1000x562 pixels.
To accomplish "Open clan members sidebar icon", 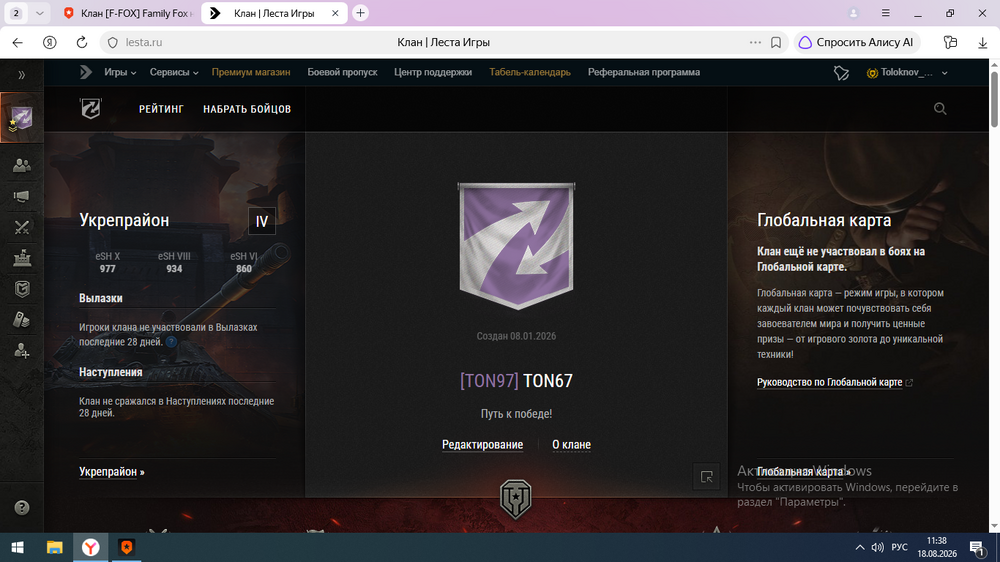I will [x=22, y=166].
